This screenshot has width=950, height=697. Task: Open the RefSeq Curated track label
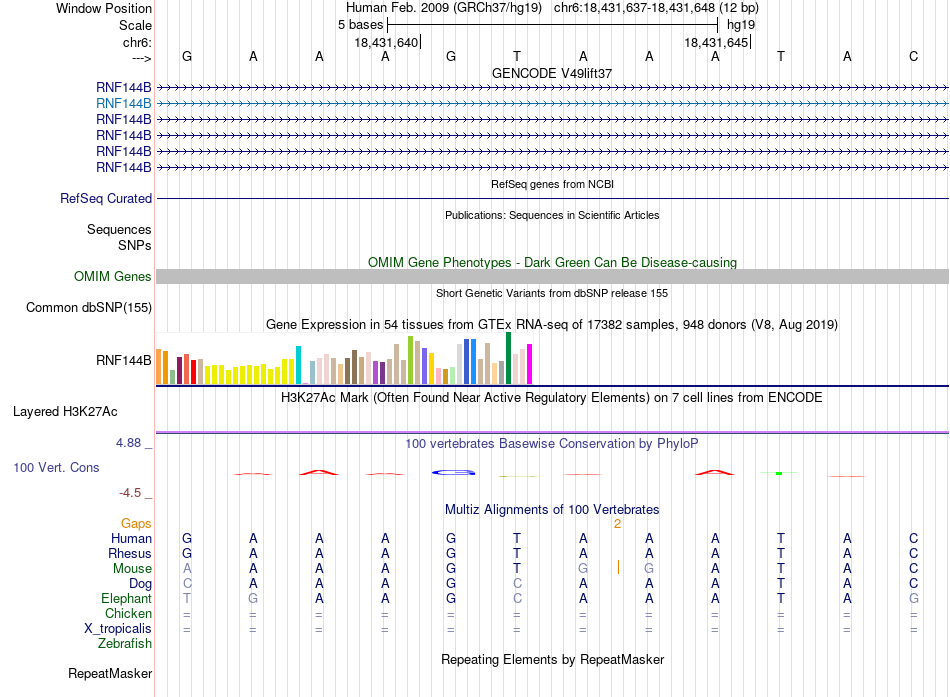106,198
